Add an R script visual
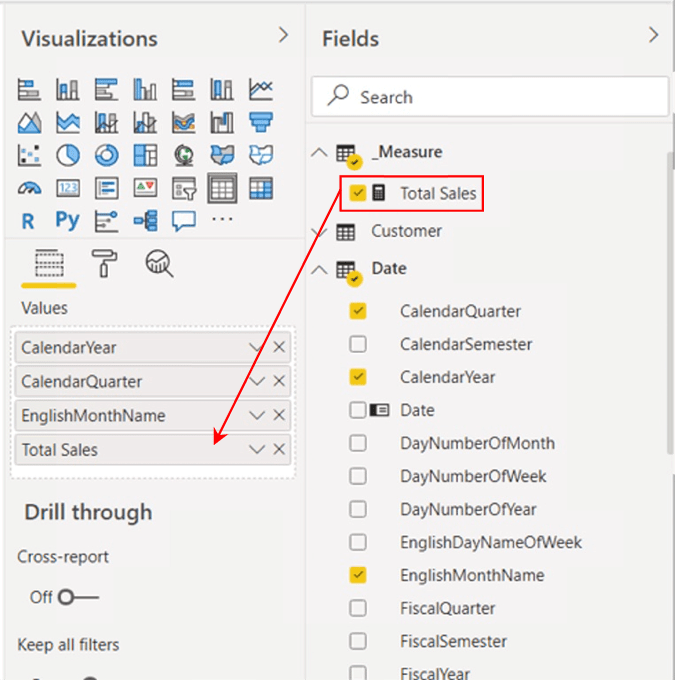The width and height of the screenshot is (675, 680). pos(30,220)
